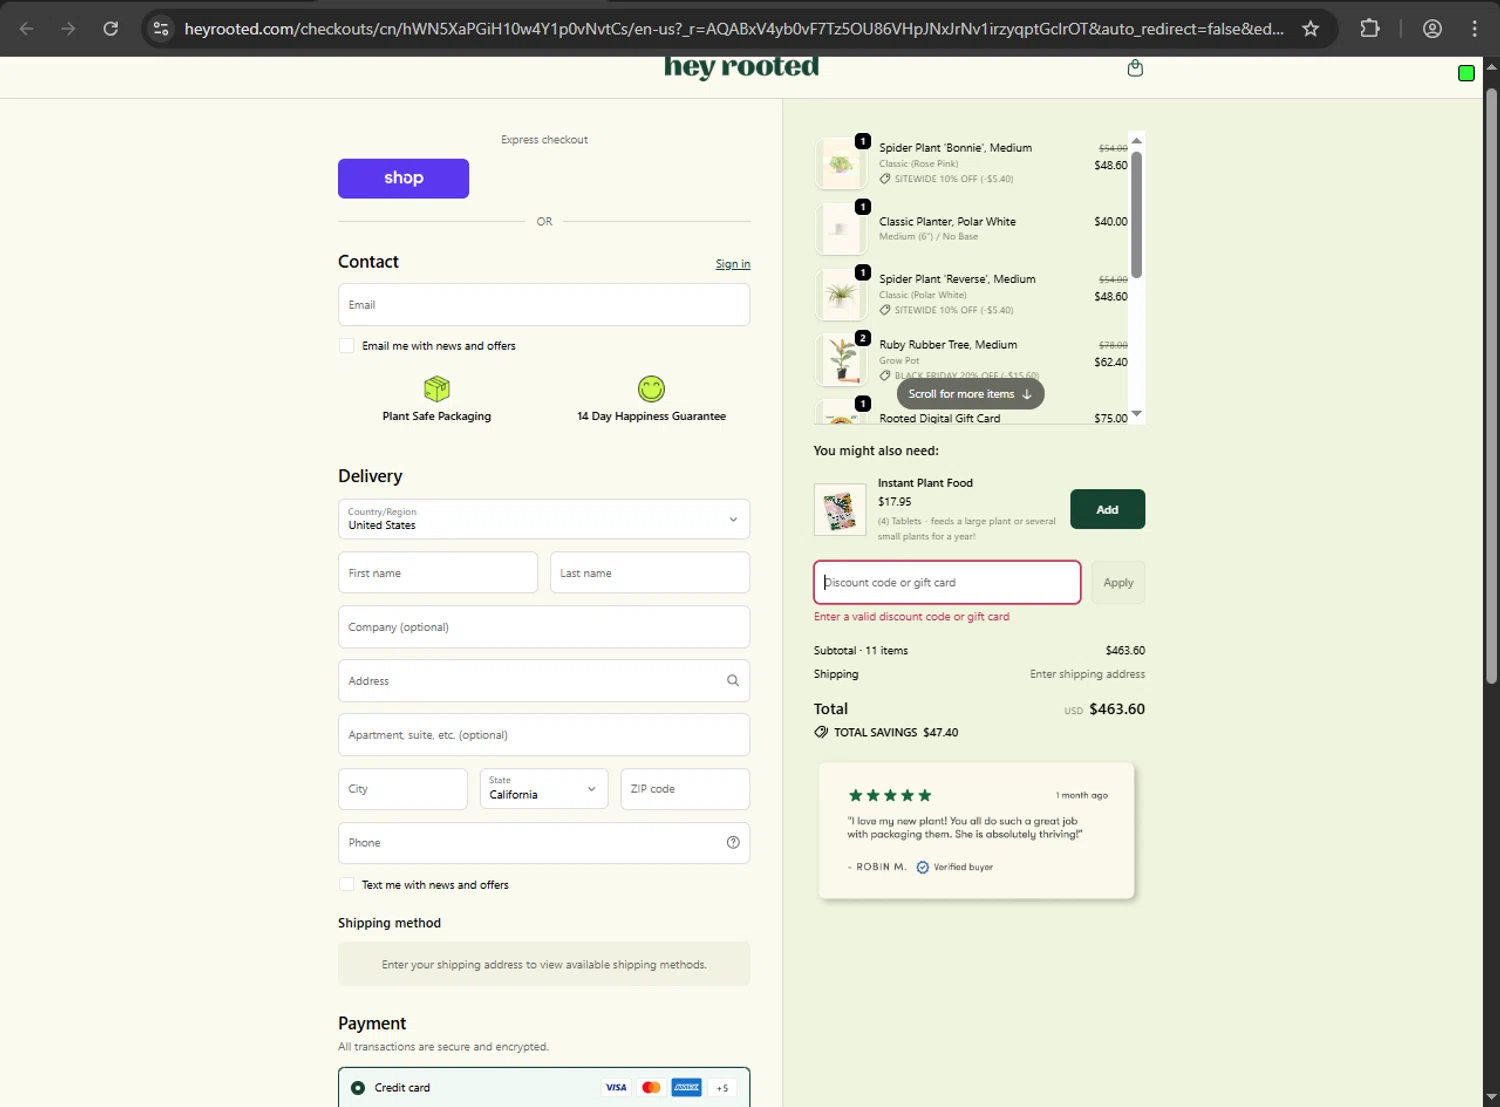1500x1107 pixels.
Task: Click the address search magnifier icon
Action: [733, 681]
